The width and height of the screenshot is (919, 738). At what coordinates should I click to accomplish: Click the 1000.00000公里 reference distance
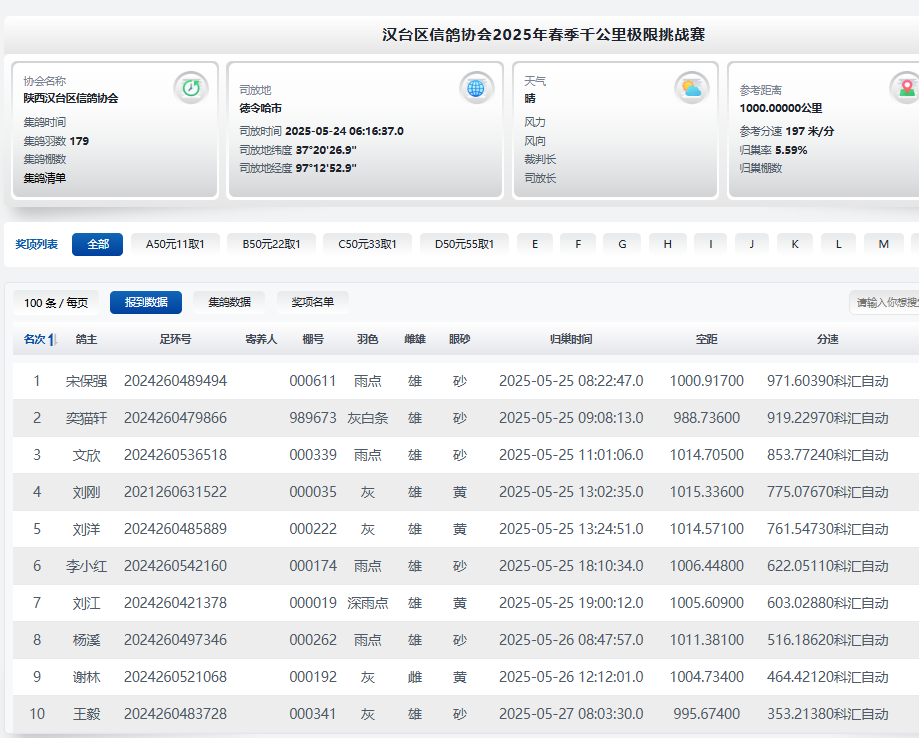coord(781,108)
